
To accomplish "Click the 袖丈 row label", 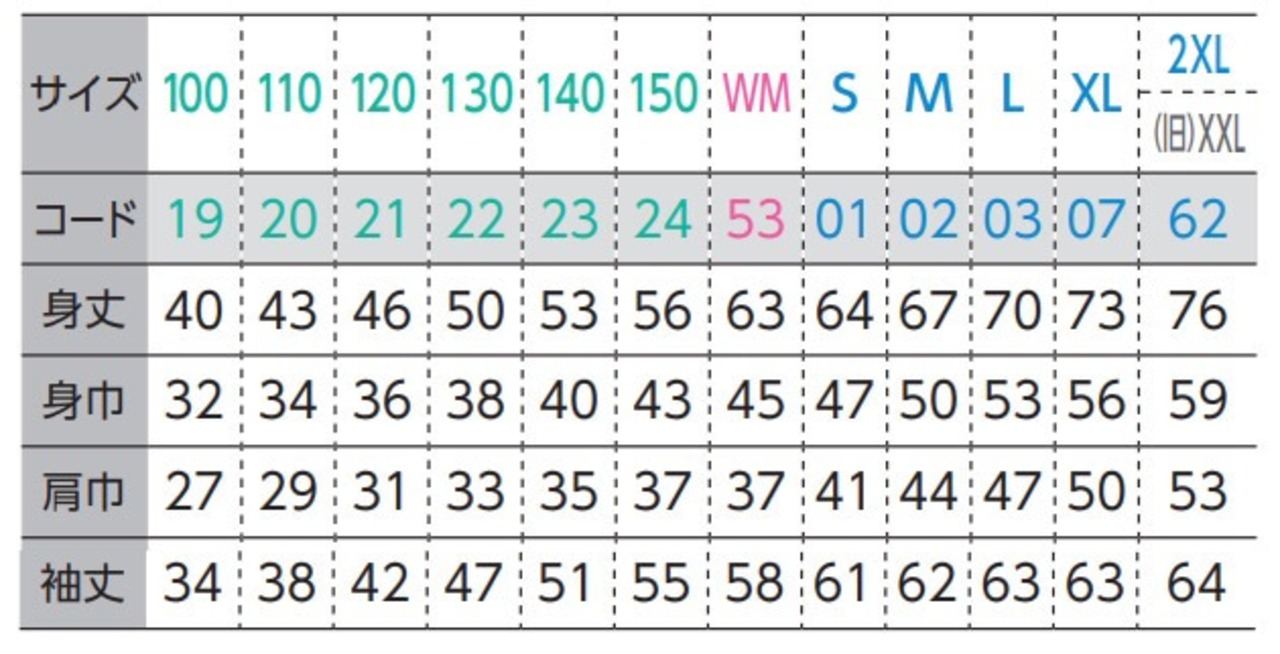I will (x=84, y=583).
